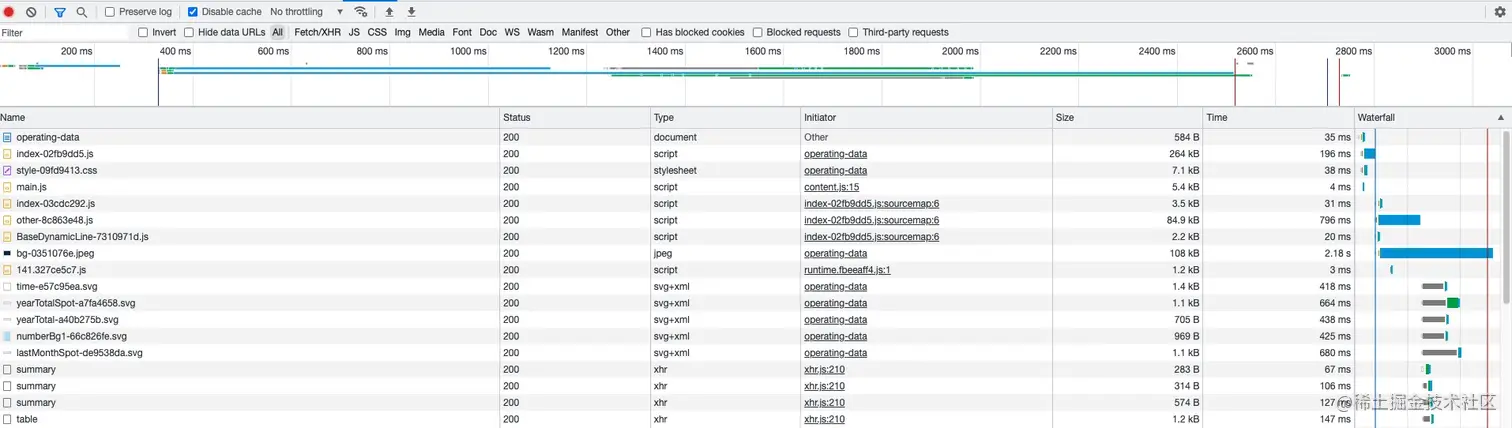The height and width of the screenshot is (428, 1512).
Task: Show only Media requests
Action: tap(431, 32)
